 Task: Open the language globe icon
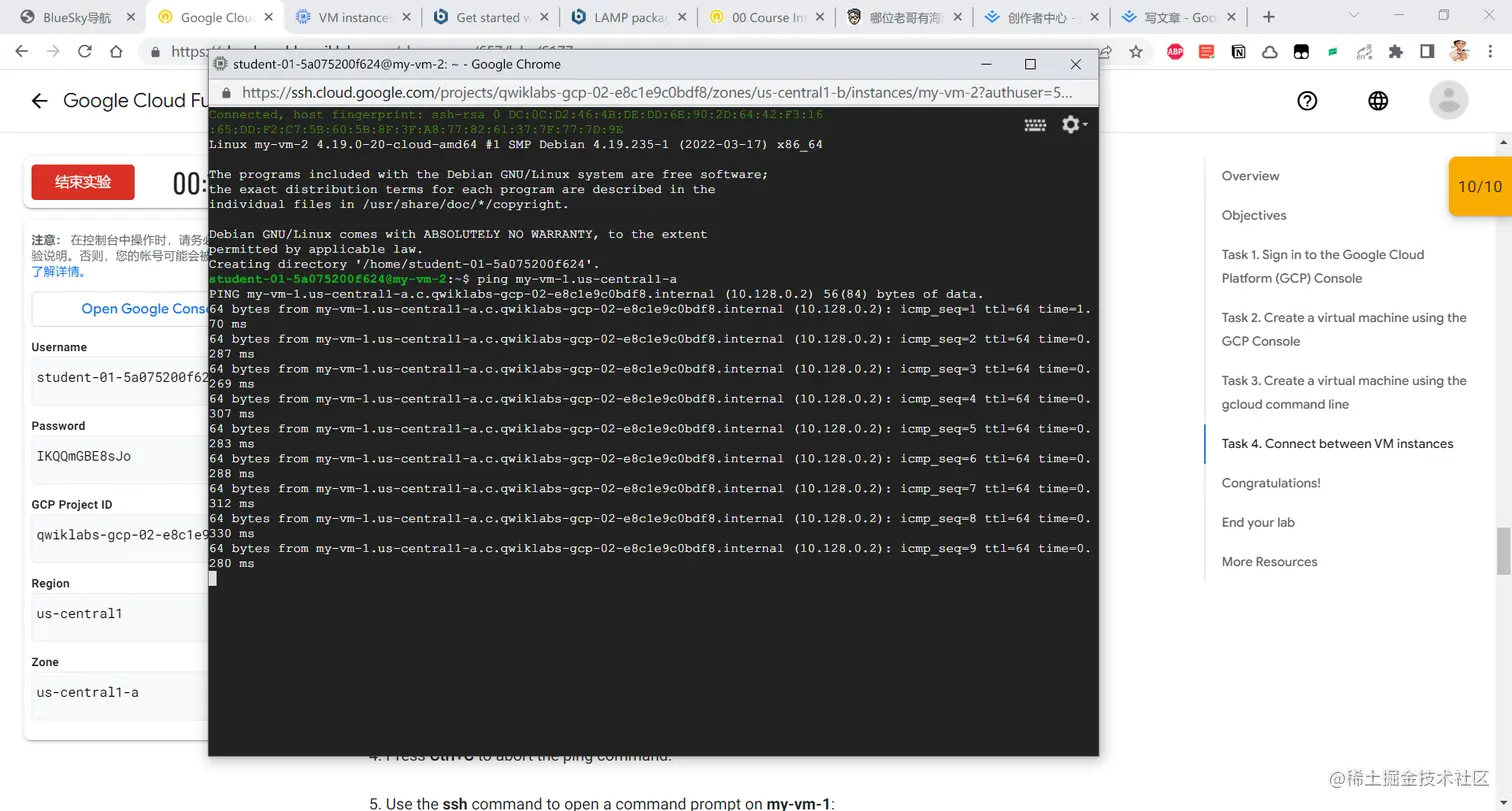[x=1378, y=100]
